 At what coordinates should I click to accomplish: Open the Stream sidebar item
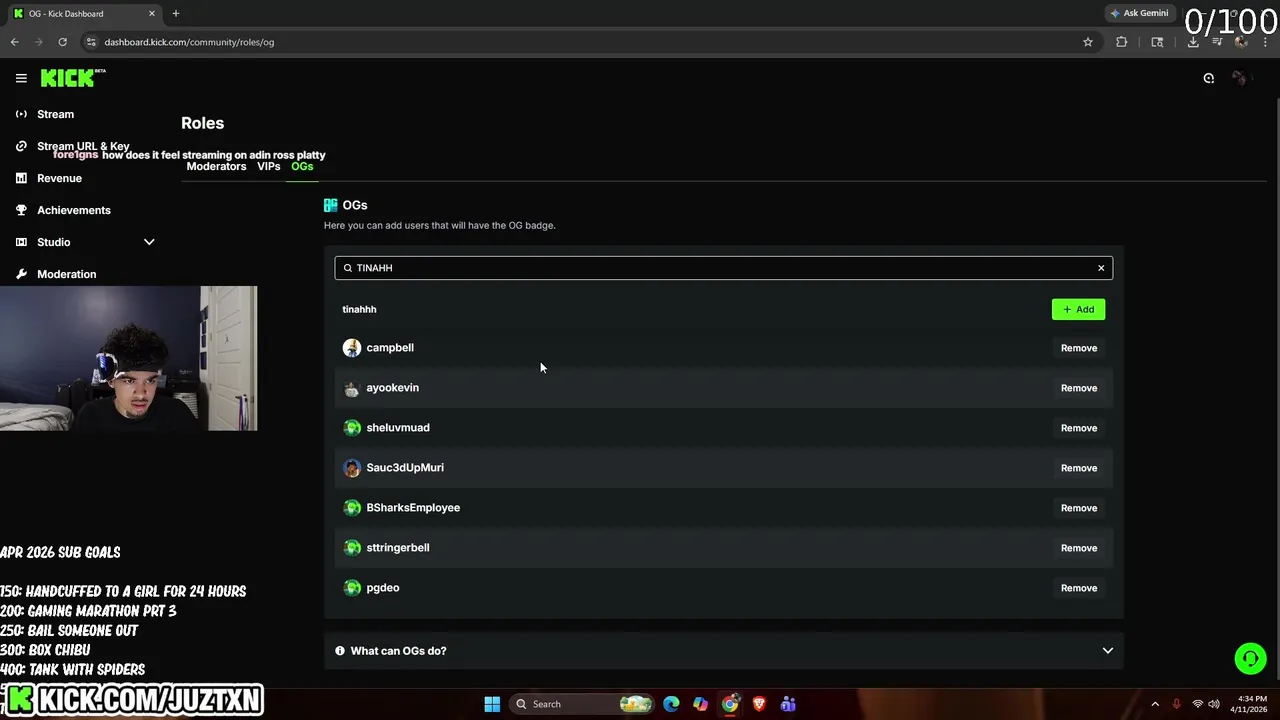coord(55,114)
